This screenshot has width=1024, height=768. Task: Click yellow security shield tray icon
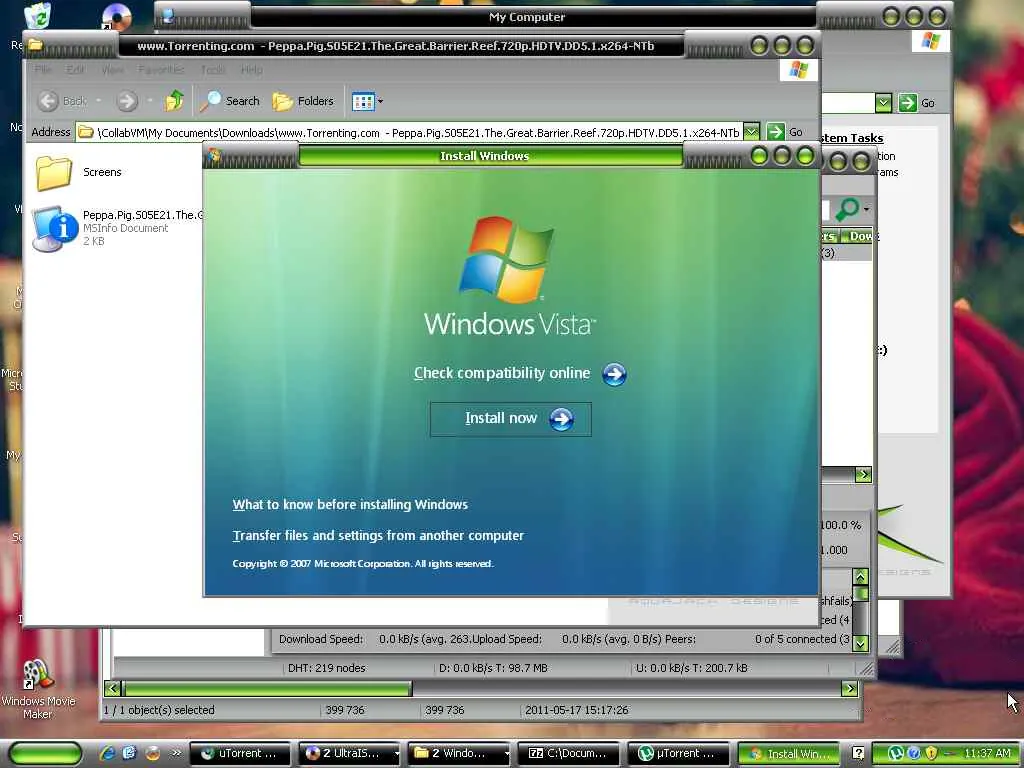[x=931, y=754]
